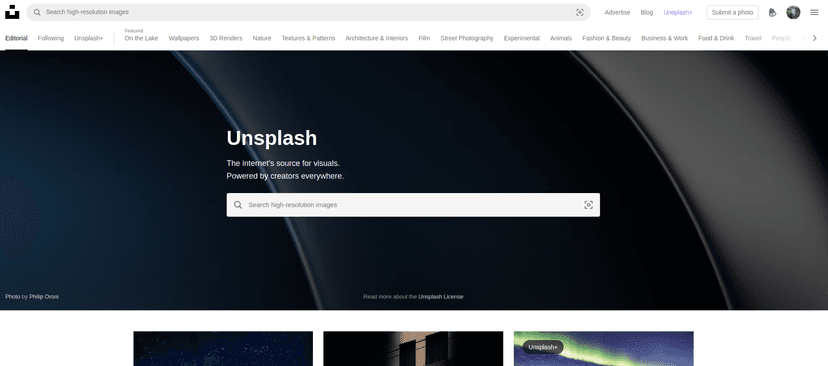The height and width of the screenshot is (366, 828).
Task: Open the featured On the Lake topic
Action: click(141, 38)
